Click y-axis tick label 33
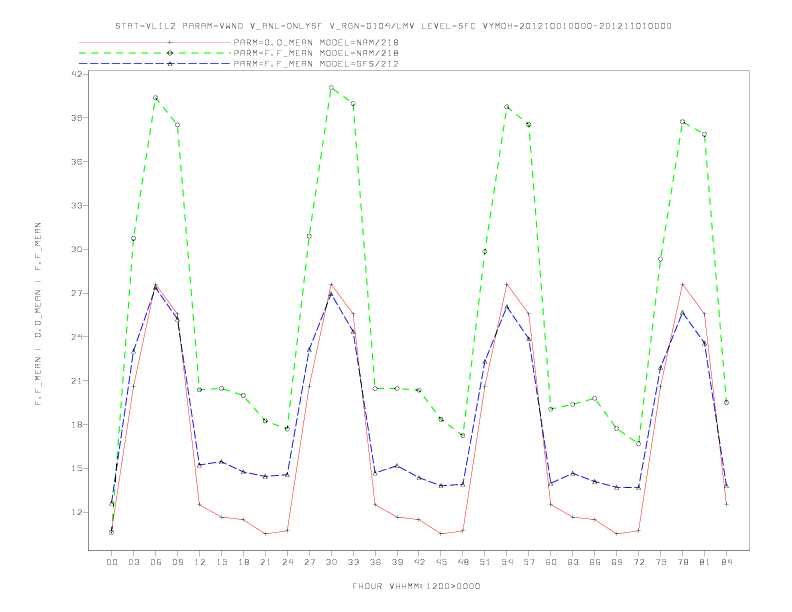792x612 pixels. click(x=78, y=206)
